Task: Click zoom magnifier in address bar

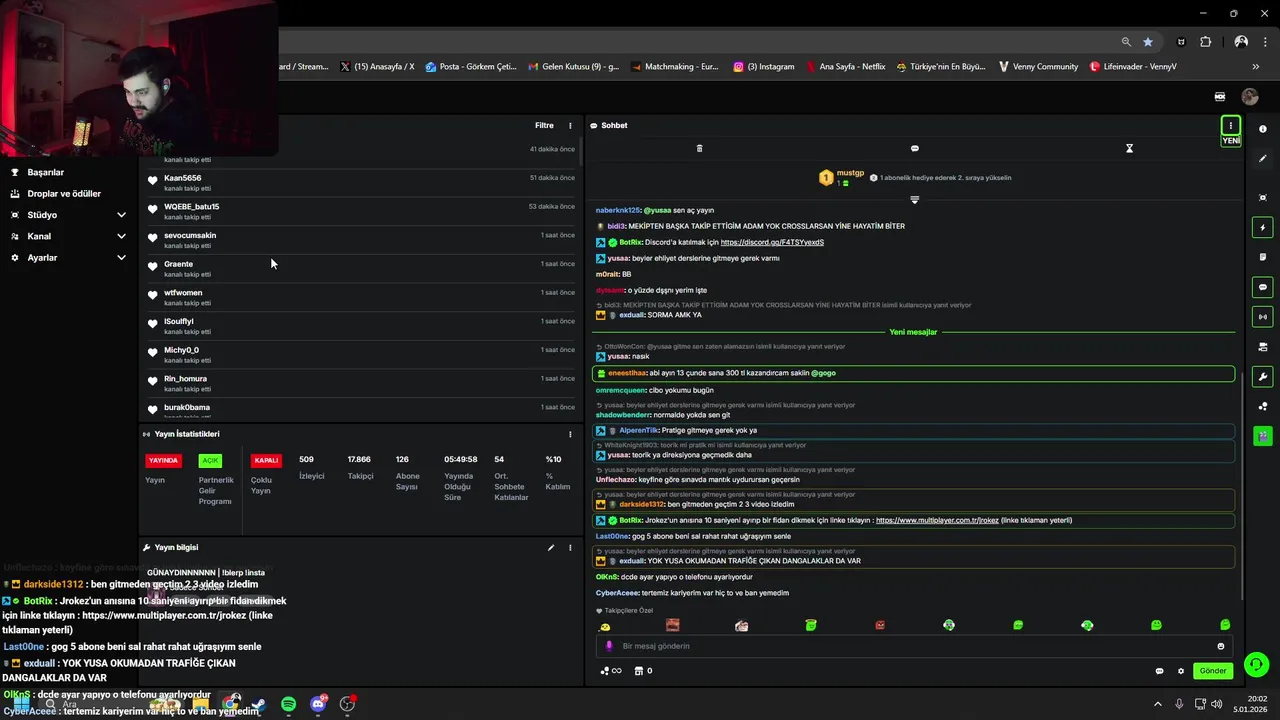Action: pos(1126,42)
